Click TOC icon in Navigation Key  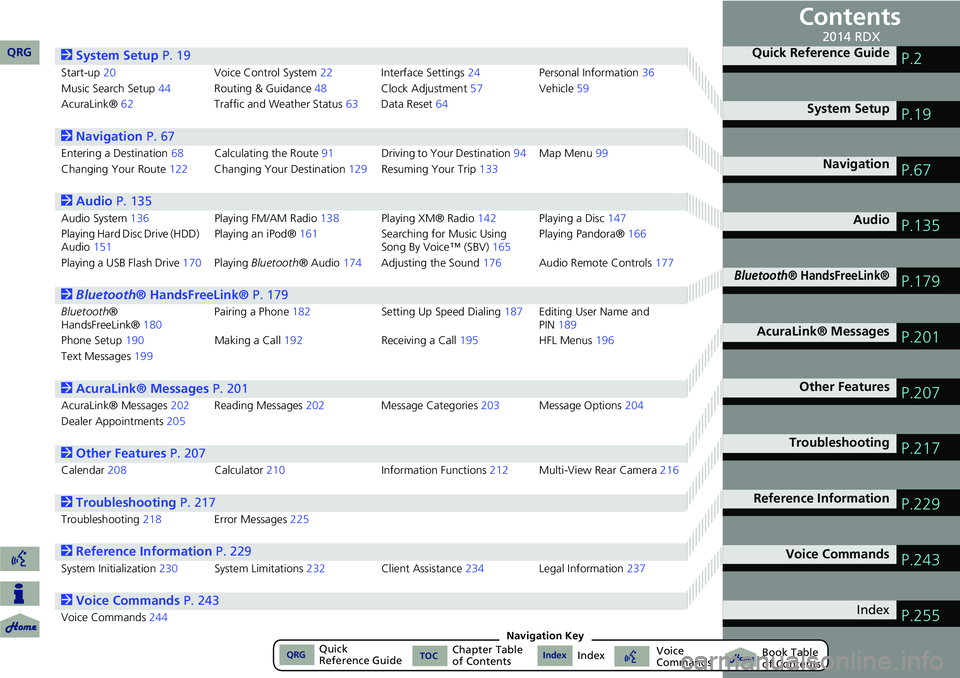click(429, 656)
